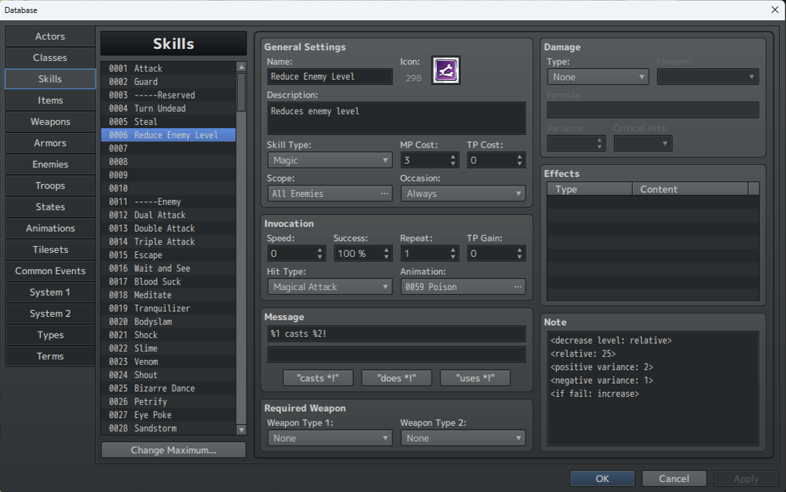Screen dimensions: 786x492
Task: Click the Change Maximum button
Action: (173, 450)
